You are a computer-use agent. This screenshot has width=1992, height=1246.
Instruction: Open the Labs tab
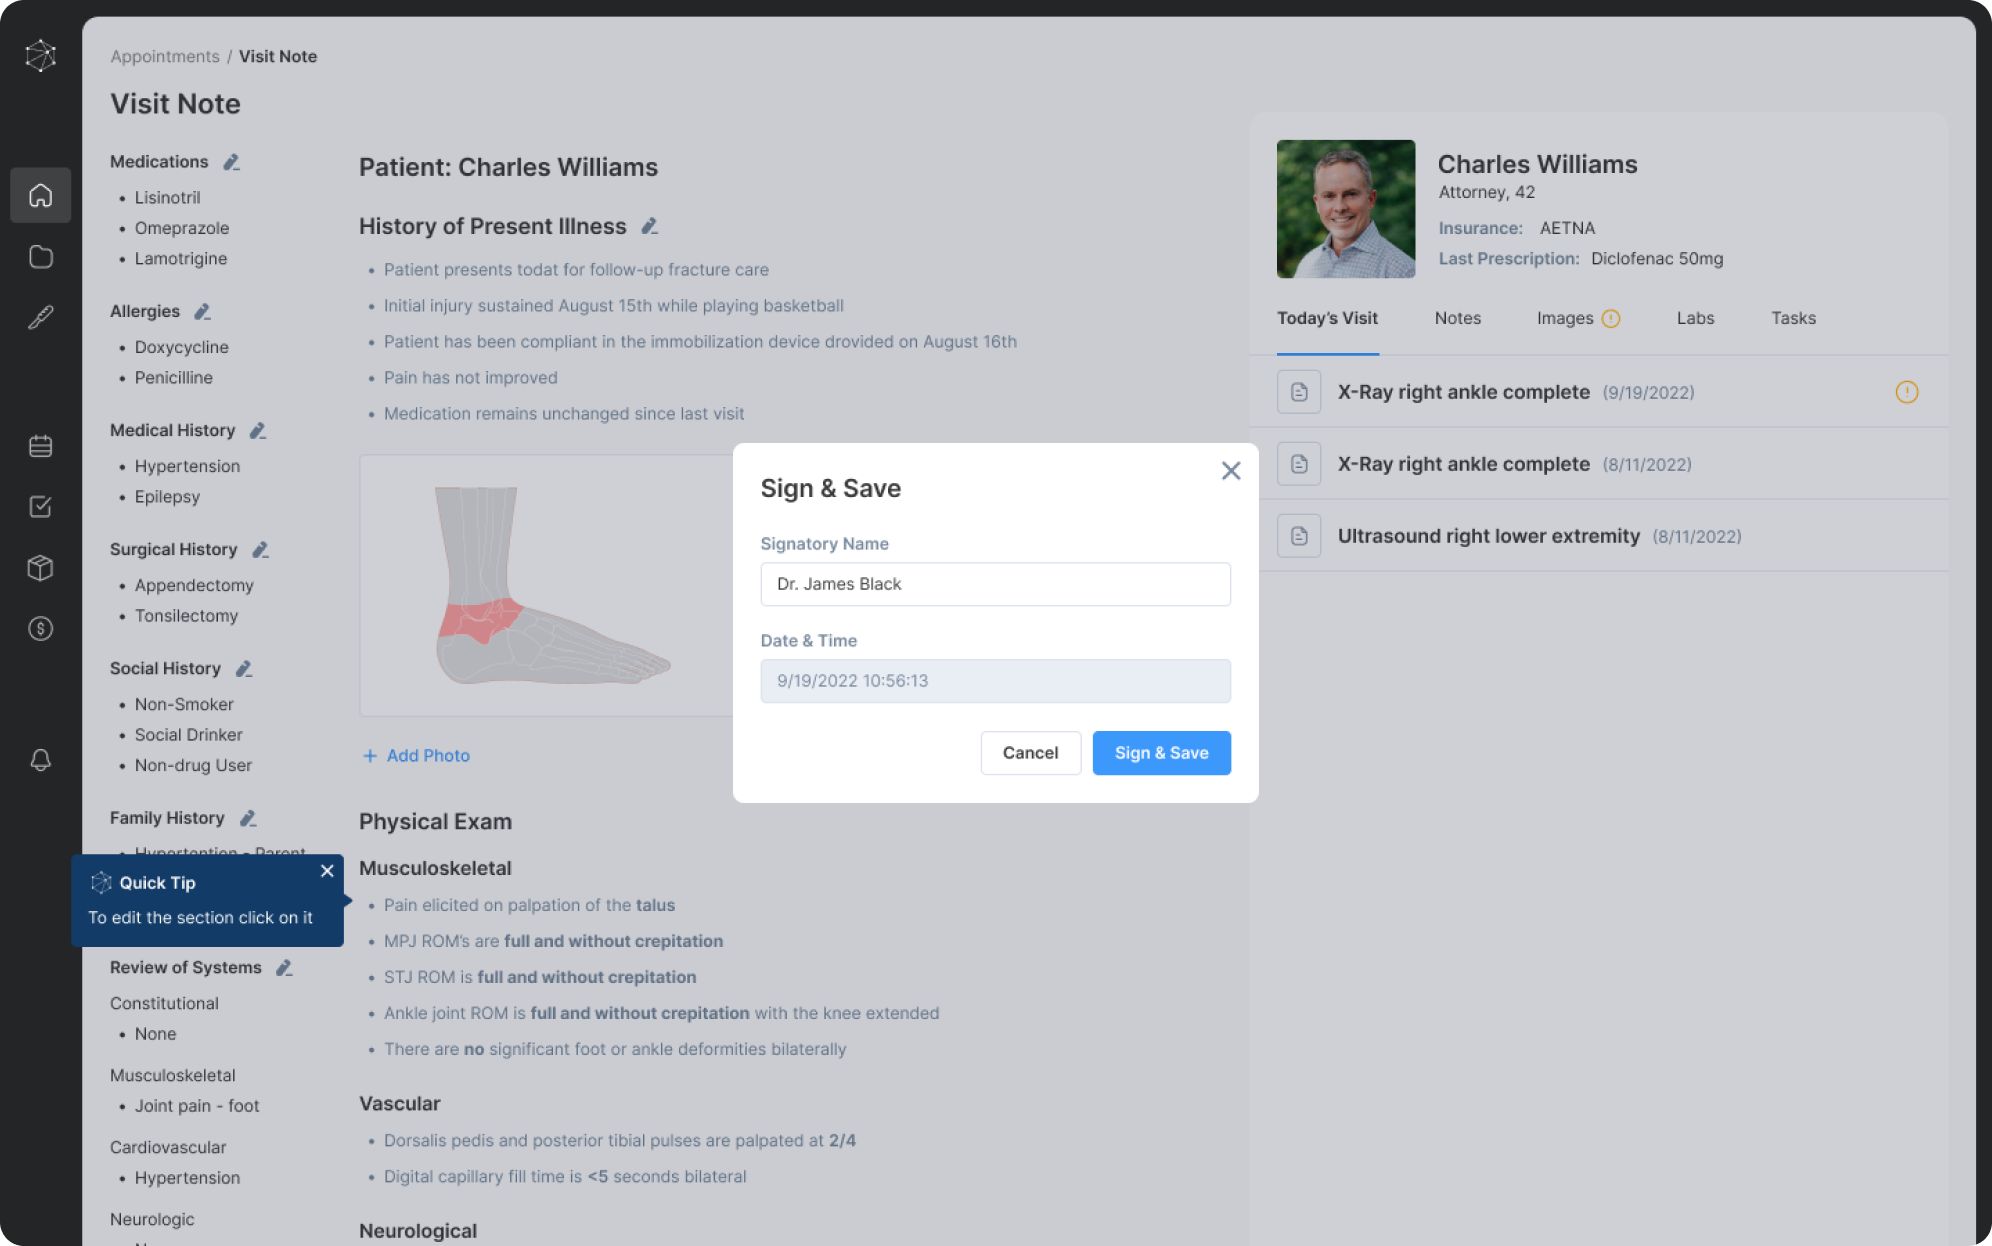point(1694,318)
